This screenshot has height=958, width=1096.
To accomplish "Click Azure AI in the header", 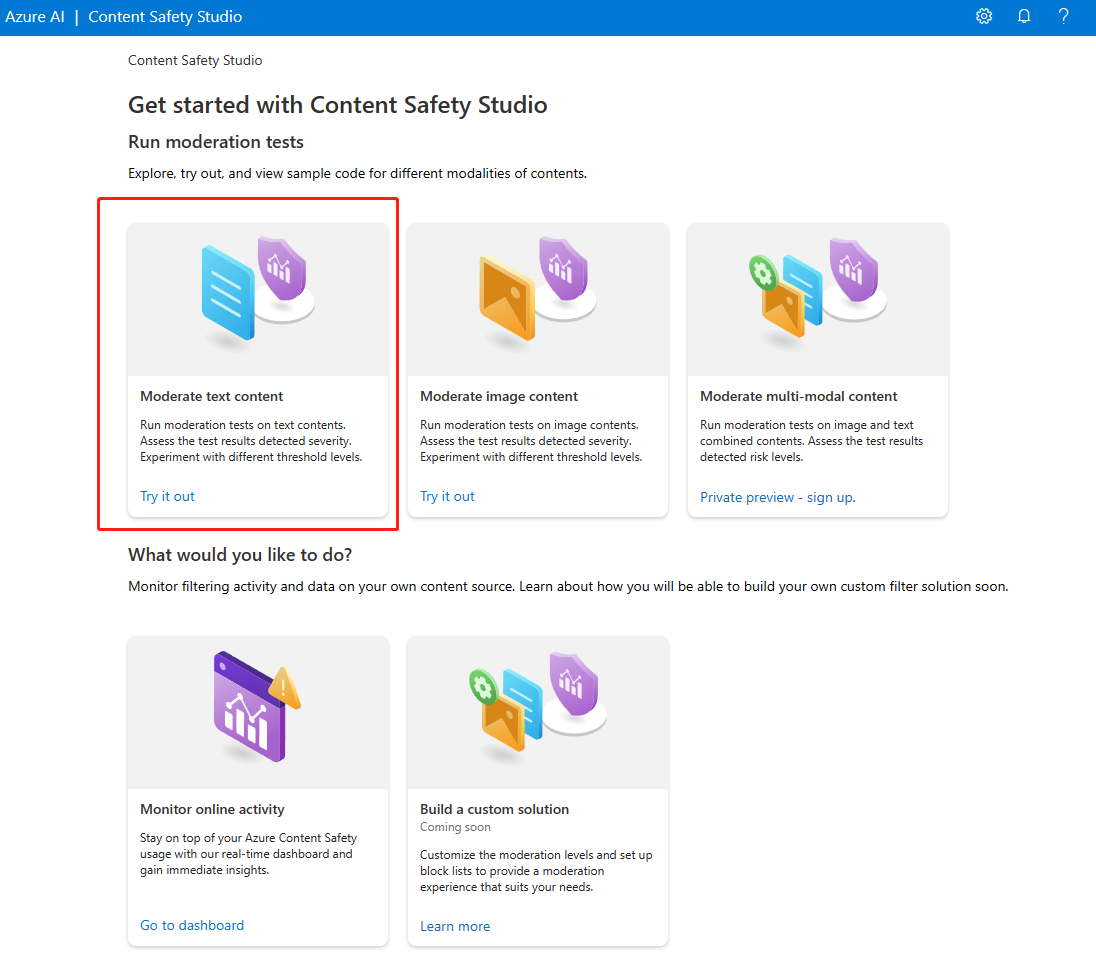I will (x=35, y=17).
